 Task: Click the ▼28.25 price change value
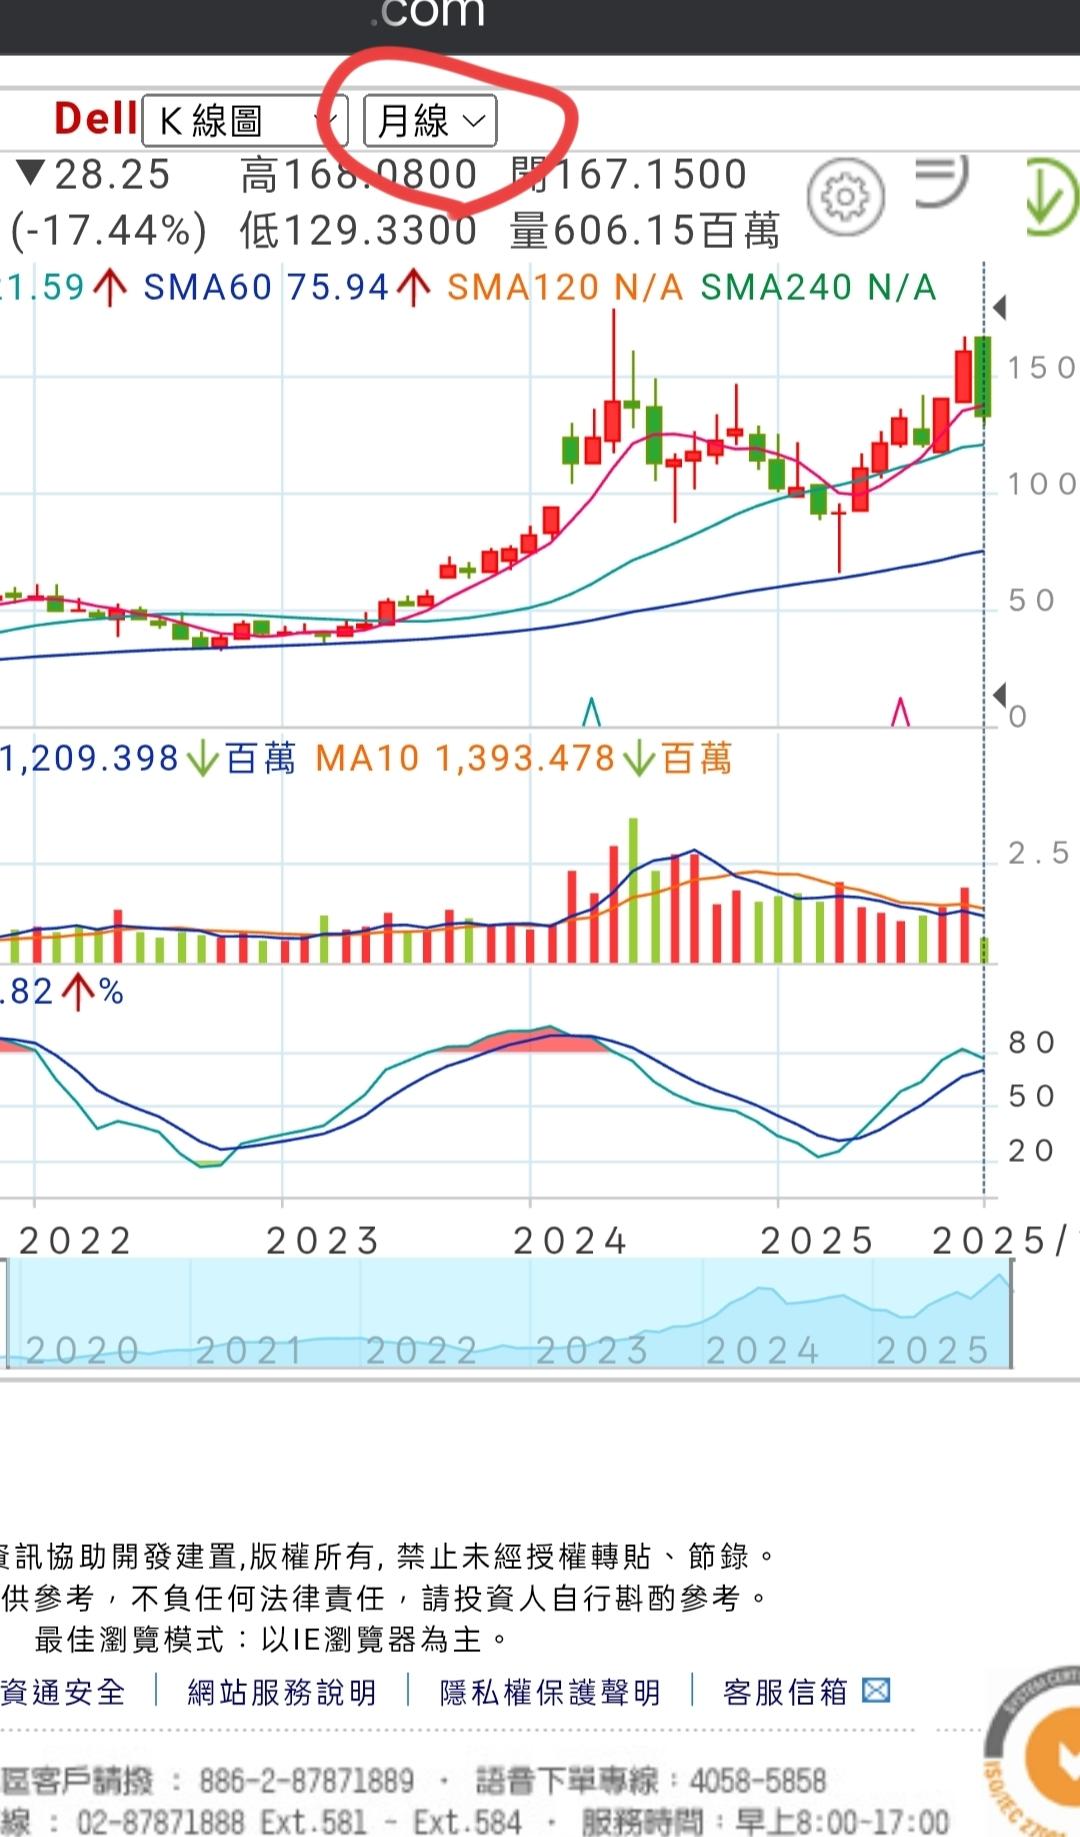[94, 175]
